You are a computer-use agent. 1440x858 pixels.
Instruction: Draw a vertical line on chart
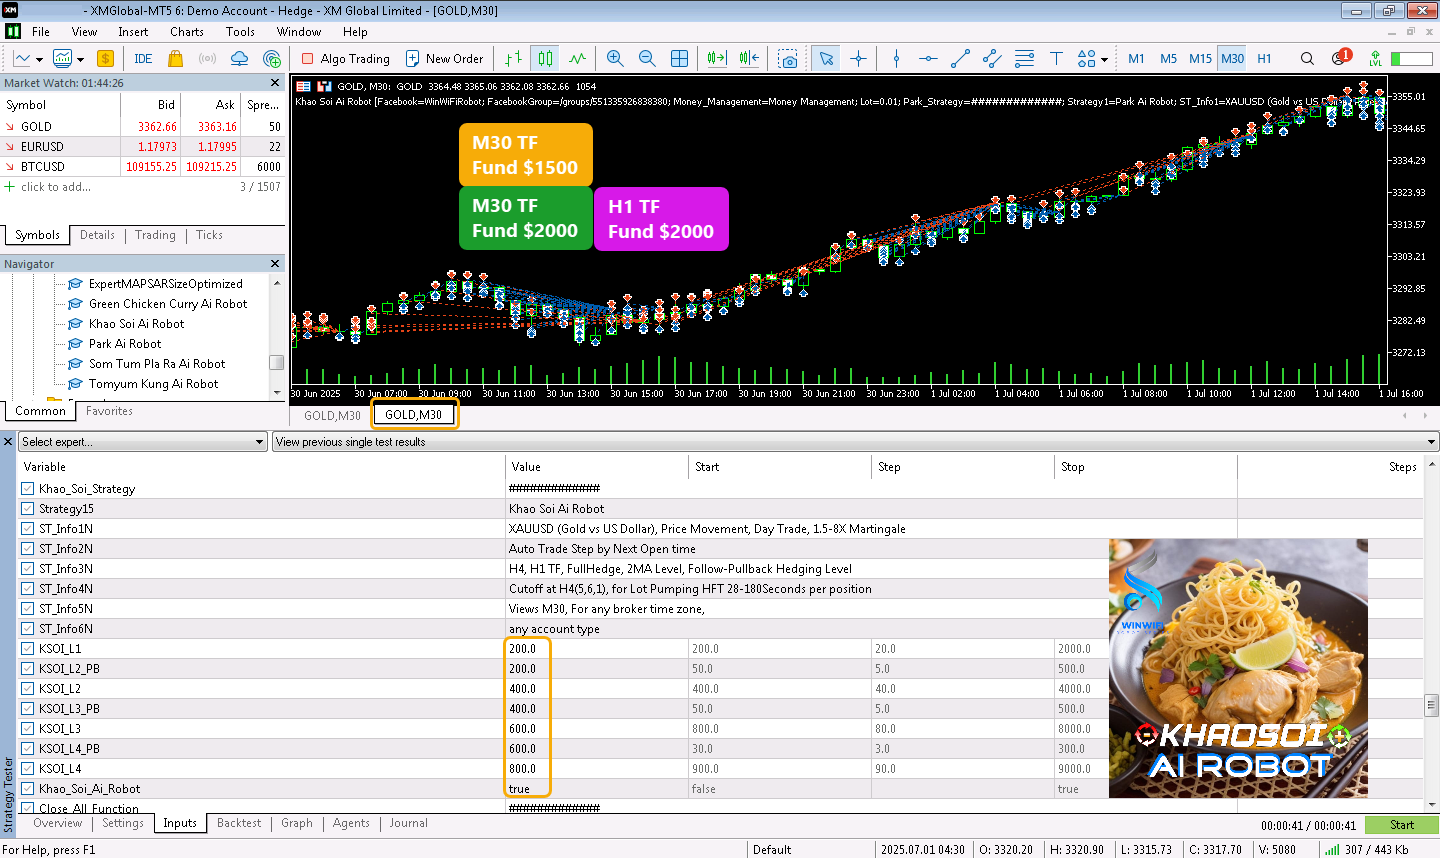[x=896, y=59]
